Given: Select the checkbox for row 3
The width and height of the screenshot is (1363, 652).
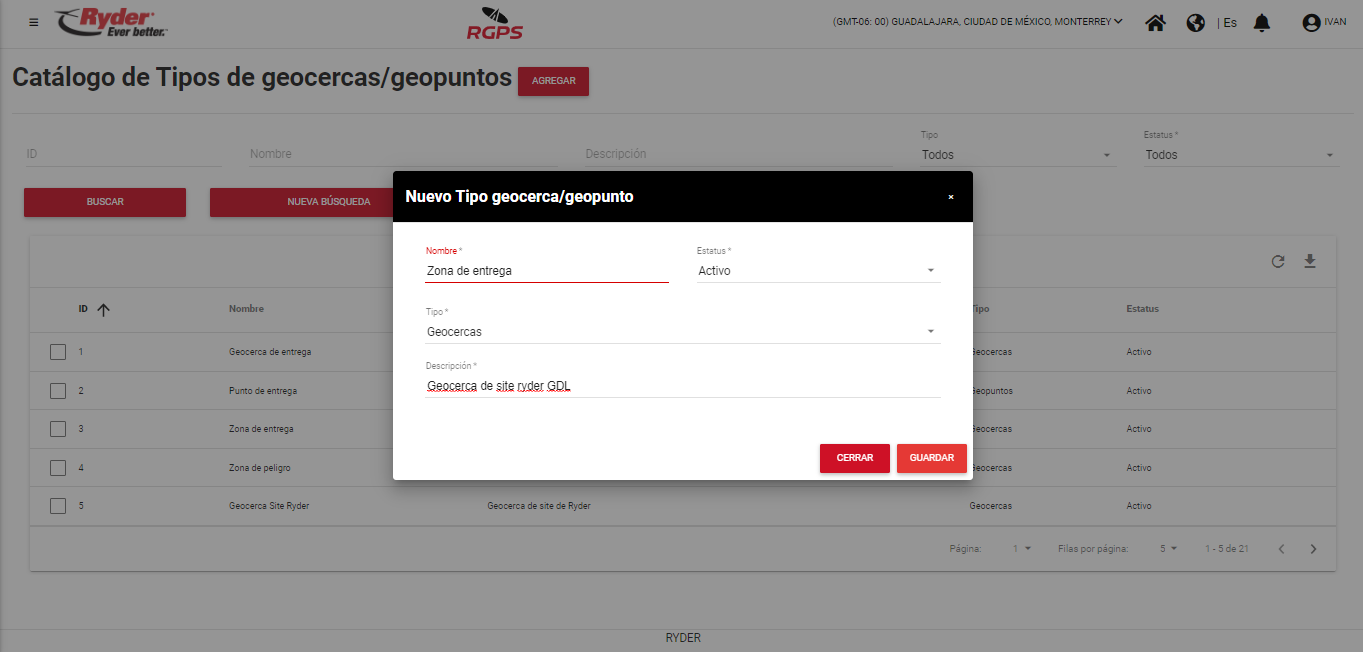Looking at the screenshot, I should coord(58,429).
